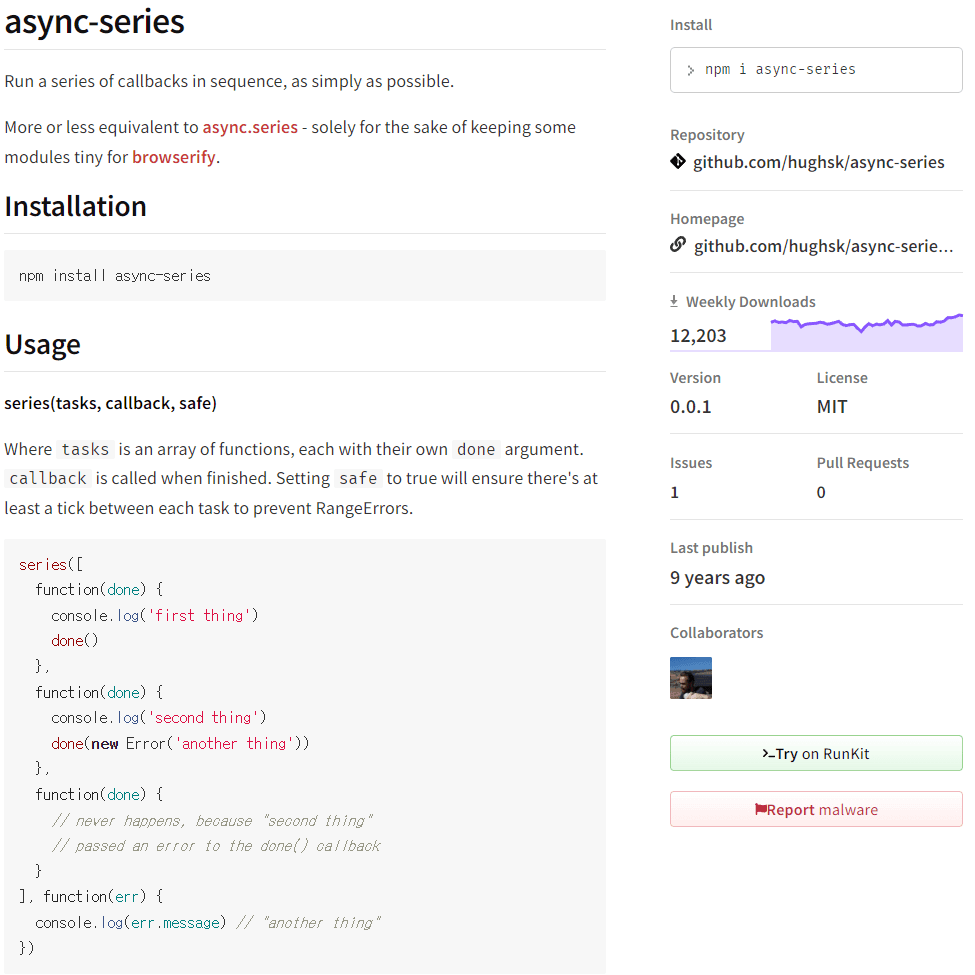Open the browserify link
Image resolution: width=975 pixels, height=975 pixels.
tap(173, 157)
